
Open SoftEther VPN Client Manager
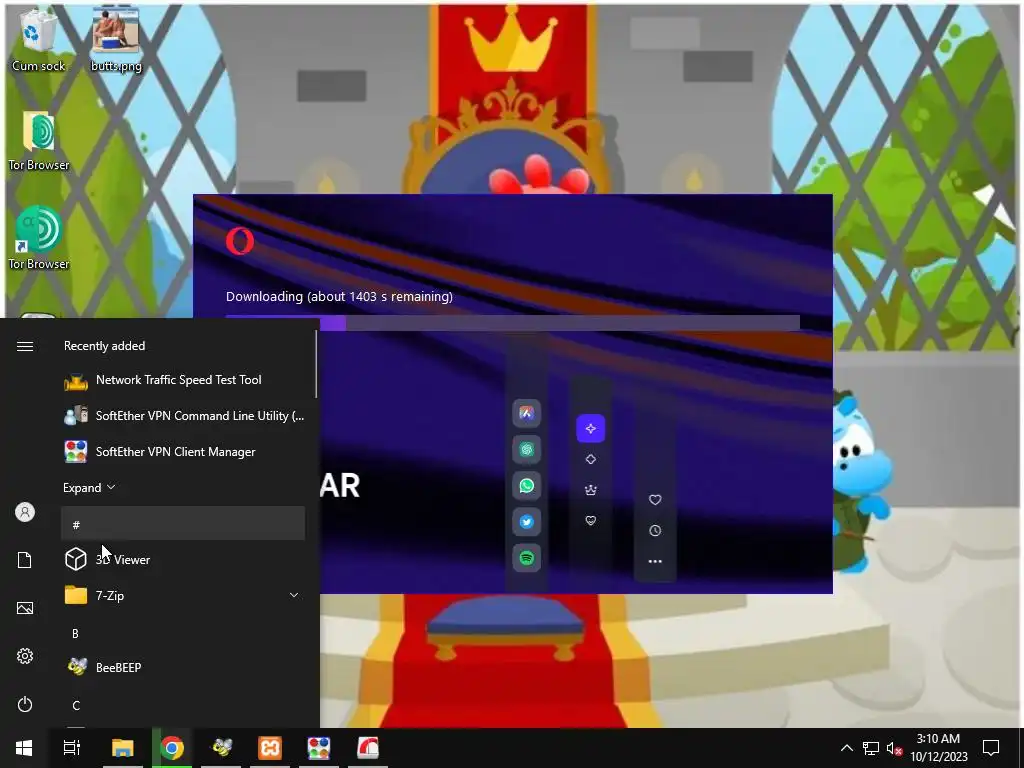coord(183,452)
